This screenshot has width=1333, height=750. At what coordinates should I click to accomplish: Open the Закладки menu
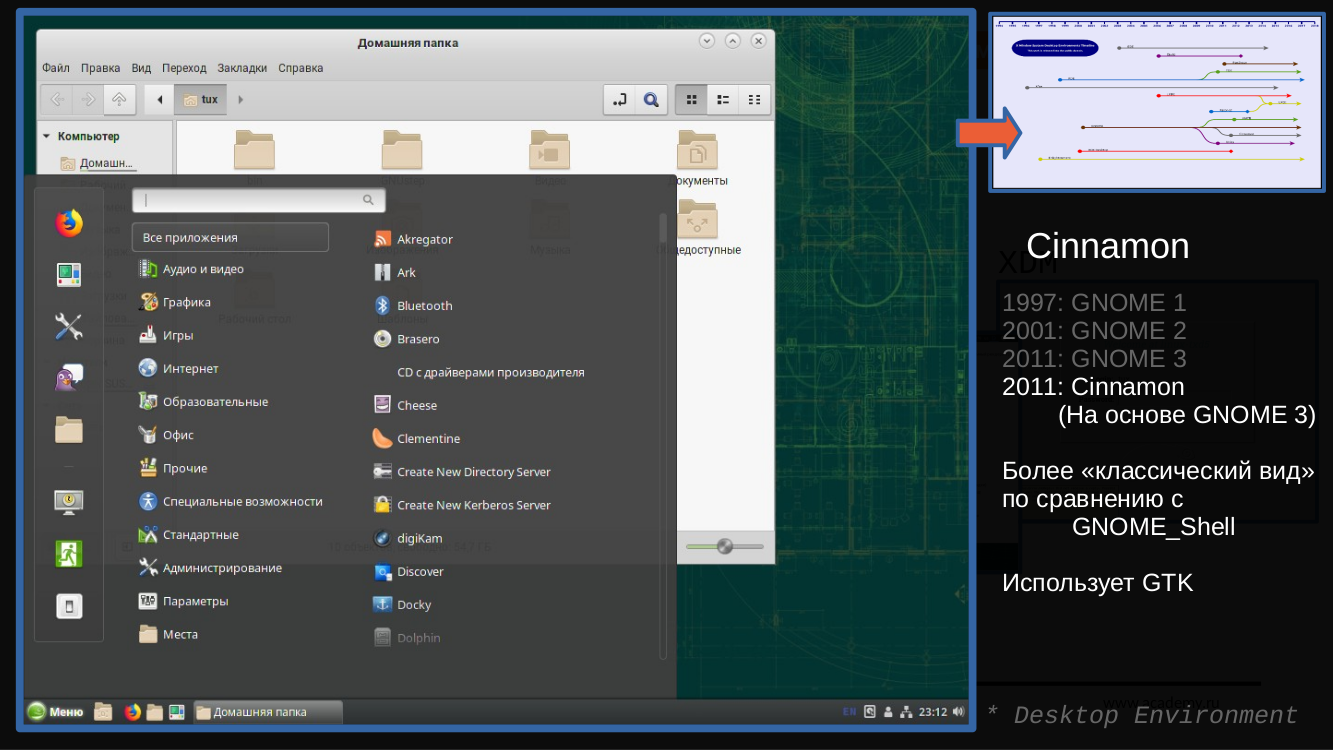point(242,68)
